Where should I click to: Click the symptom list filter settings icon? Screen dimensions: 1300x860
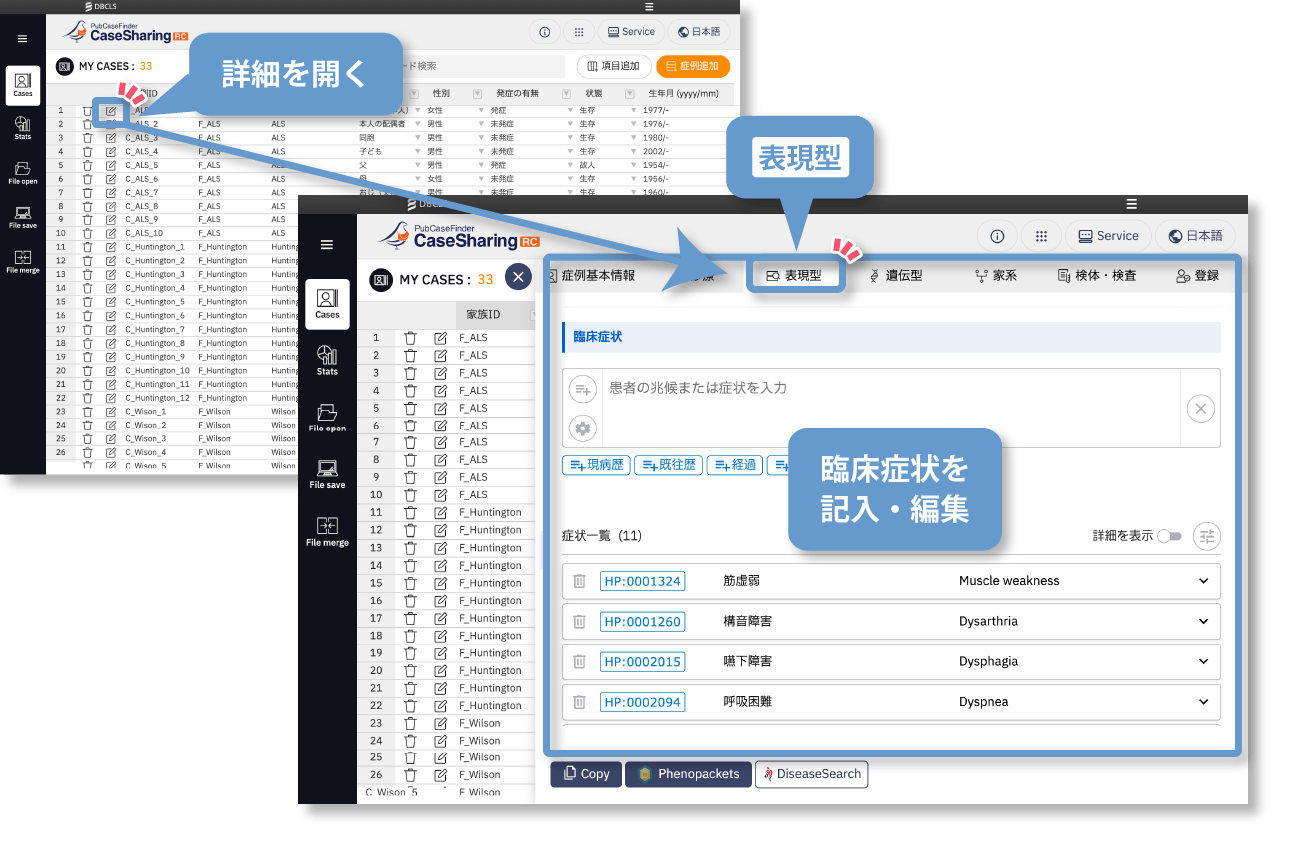[1207, 536]
